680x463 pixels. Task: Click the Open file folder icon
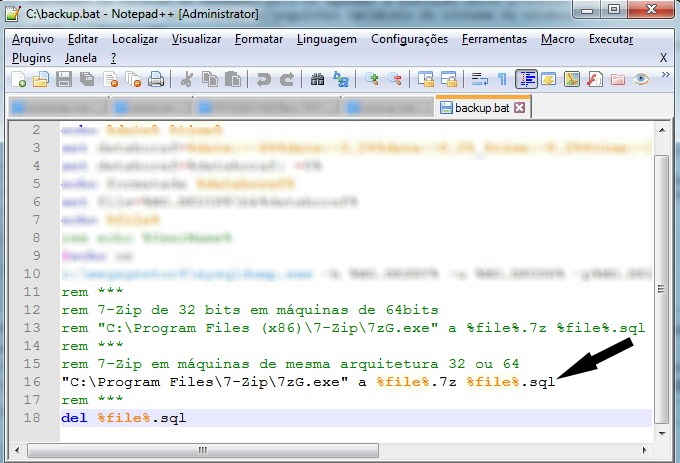41,79
